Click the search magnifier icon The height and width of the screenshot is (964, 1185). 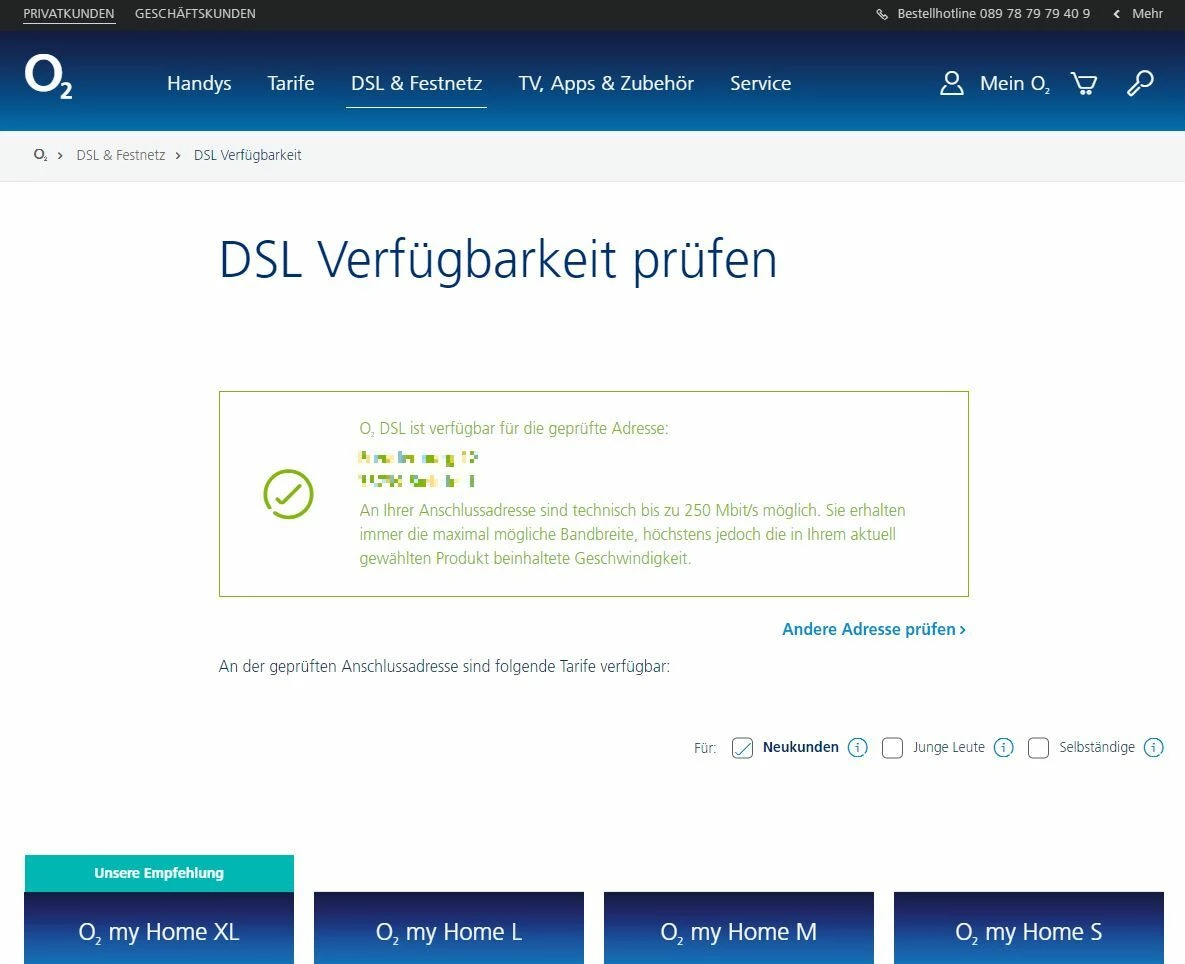[x=1140, y=83]
